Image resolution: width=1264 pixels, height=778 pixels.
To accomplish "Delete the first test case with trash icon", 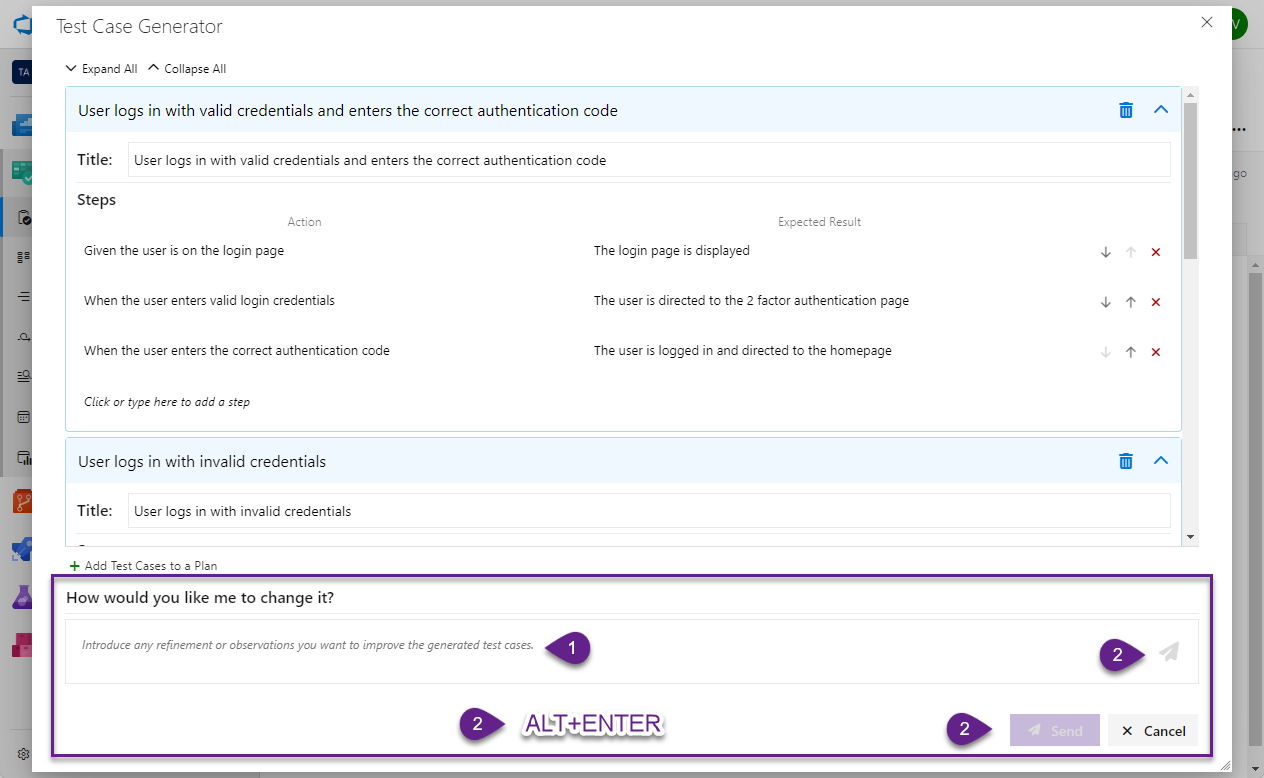I will coord(1126,110).
